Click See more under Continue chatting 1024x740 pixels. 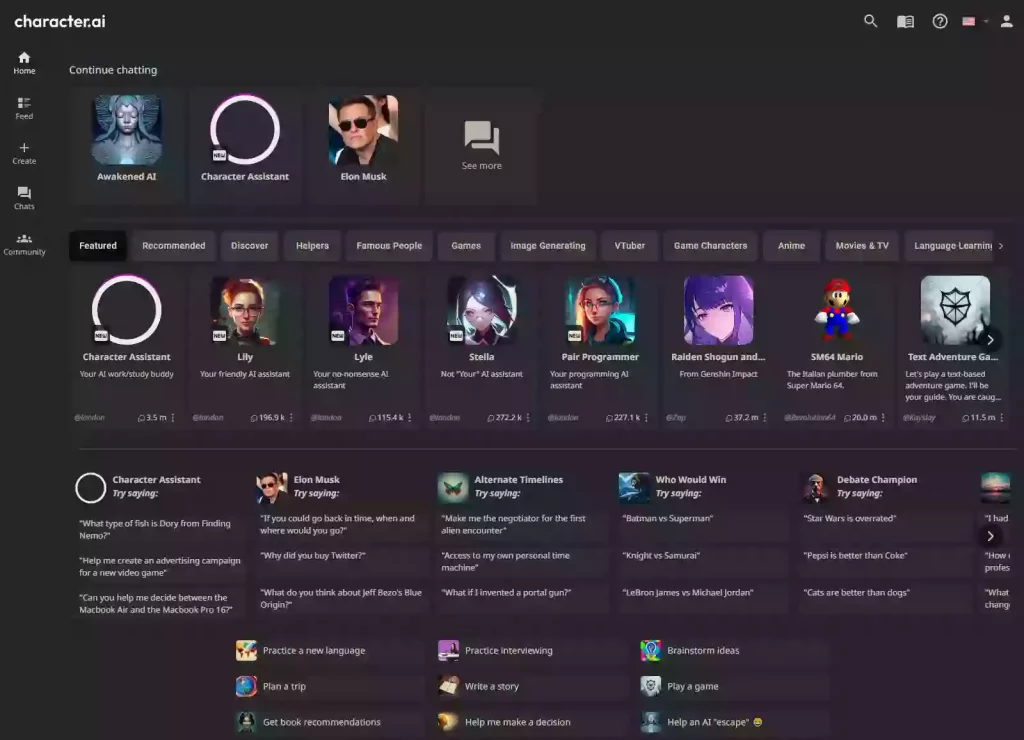(x=482, y=146)
